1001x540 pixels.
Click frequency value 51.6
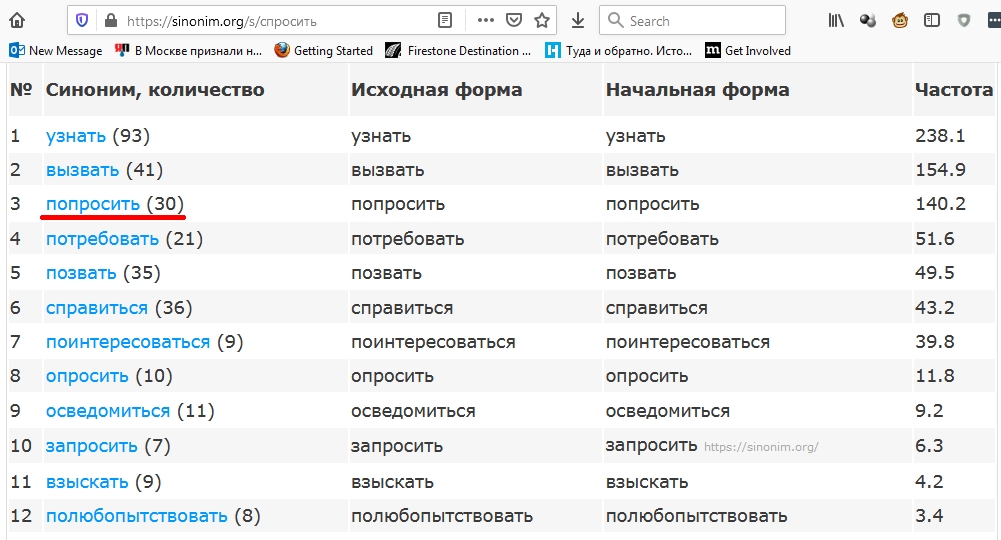point(935,239)
